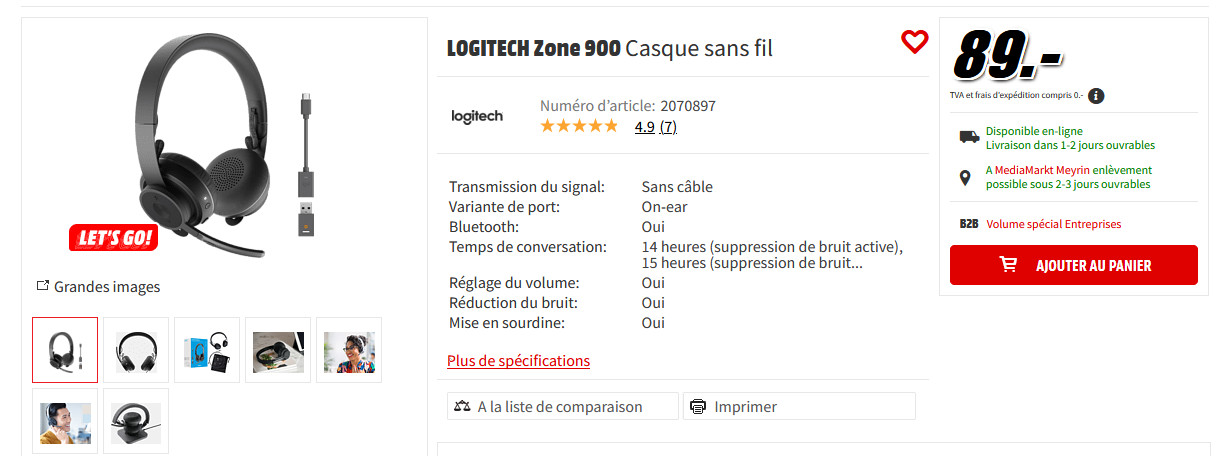Image resolution: width=1229 pixels, height=456 pixels.
Task: Open Volume spécial Entreprises link
Action: point(1053,224)
